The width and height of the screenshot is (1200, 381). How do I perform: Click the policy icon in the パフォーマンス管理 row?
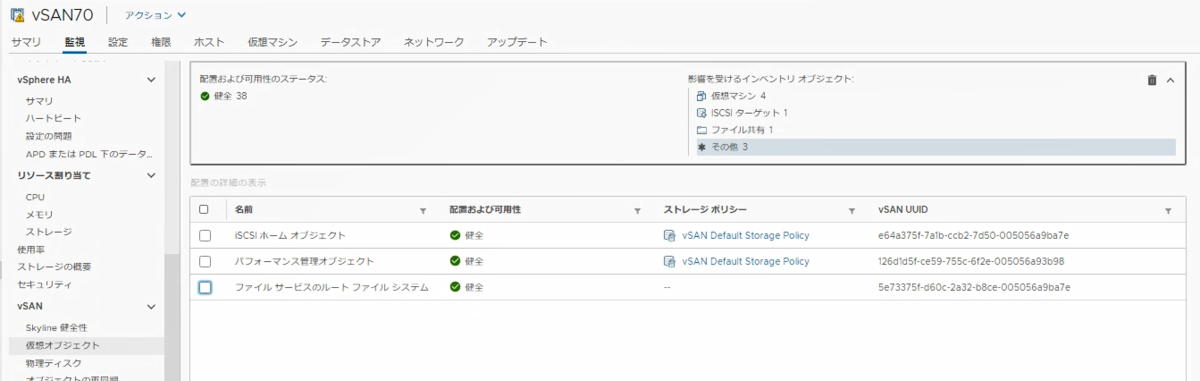point(670,262)
